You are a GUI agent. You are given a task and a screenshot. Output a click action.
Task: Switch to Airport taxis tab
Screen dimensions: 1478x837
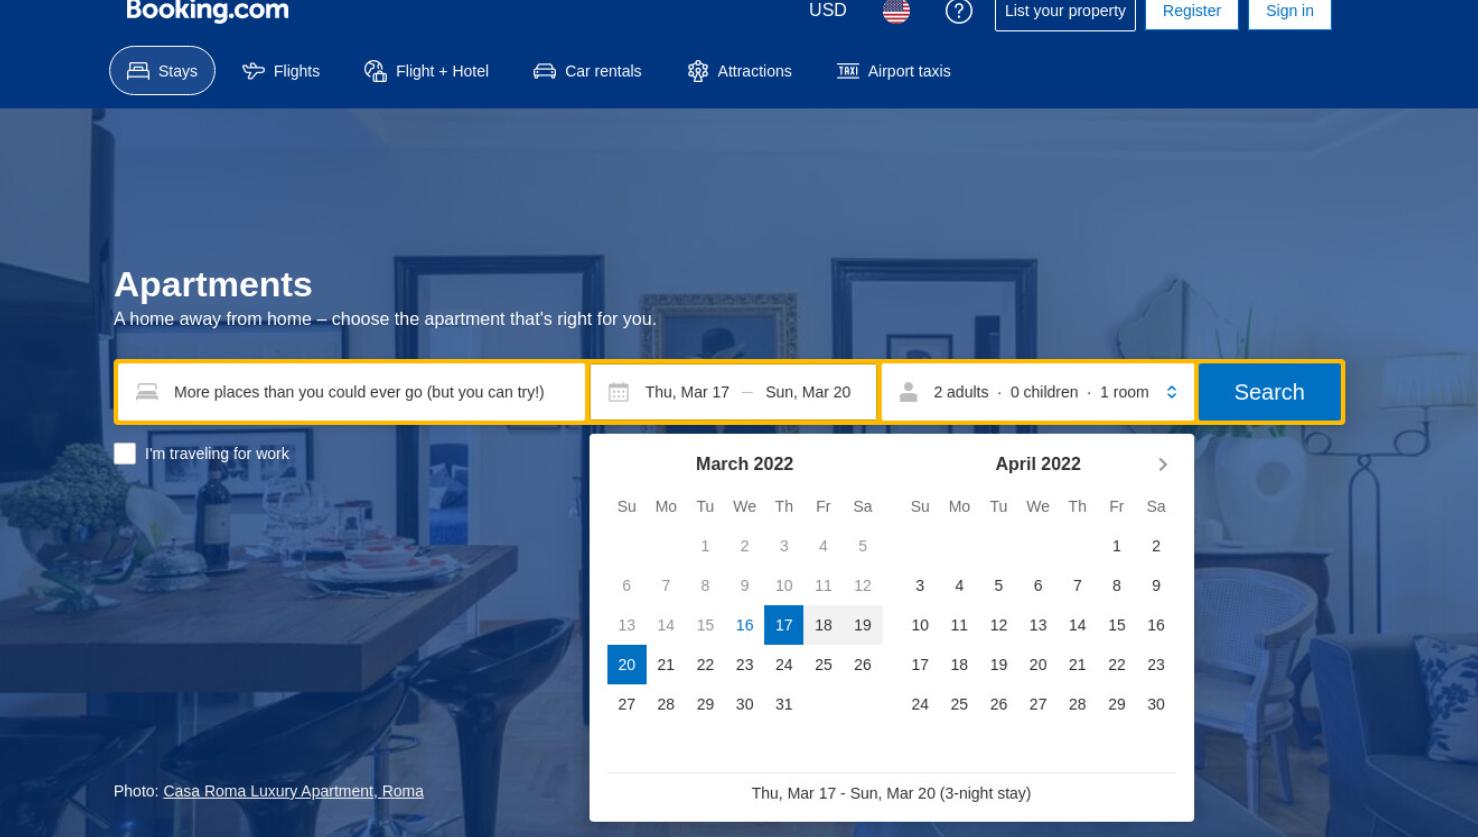click(x=894, y=71)
